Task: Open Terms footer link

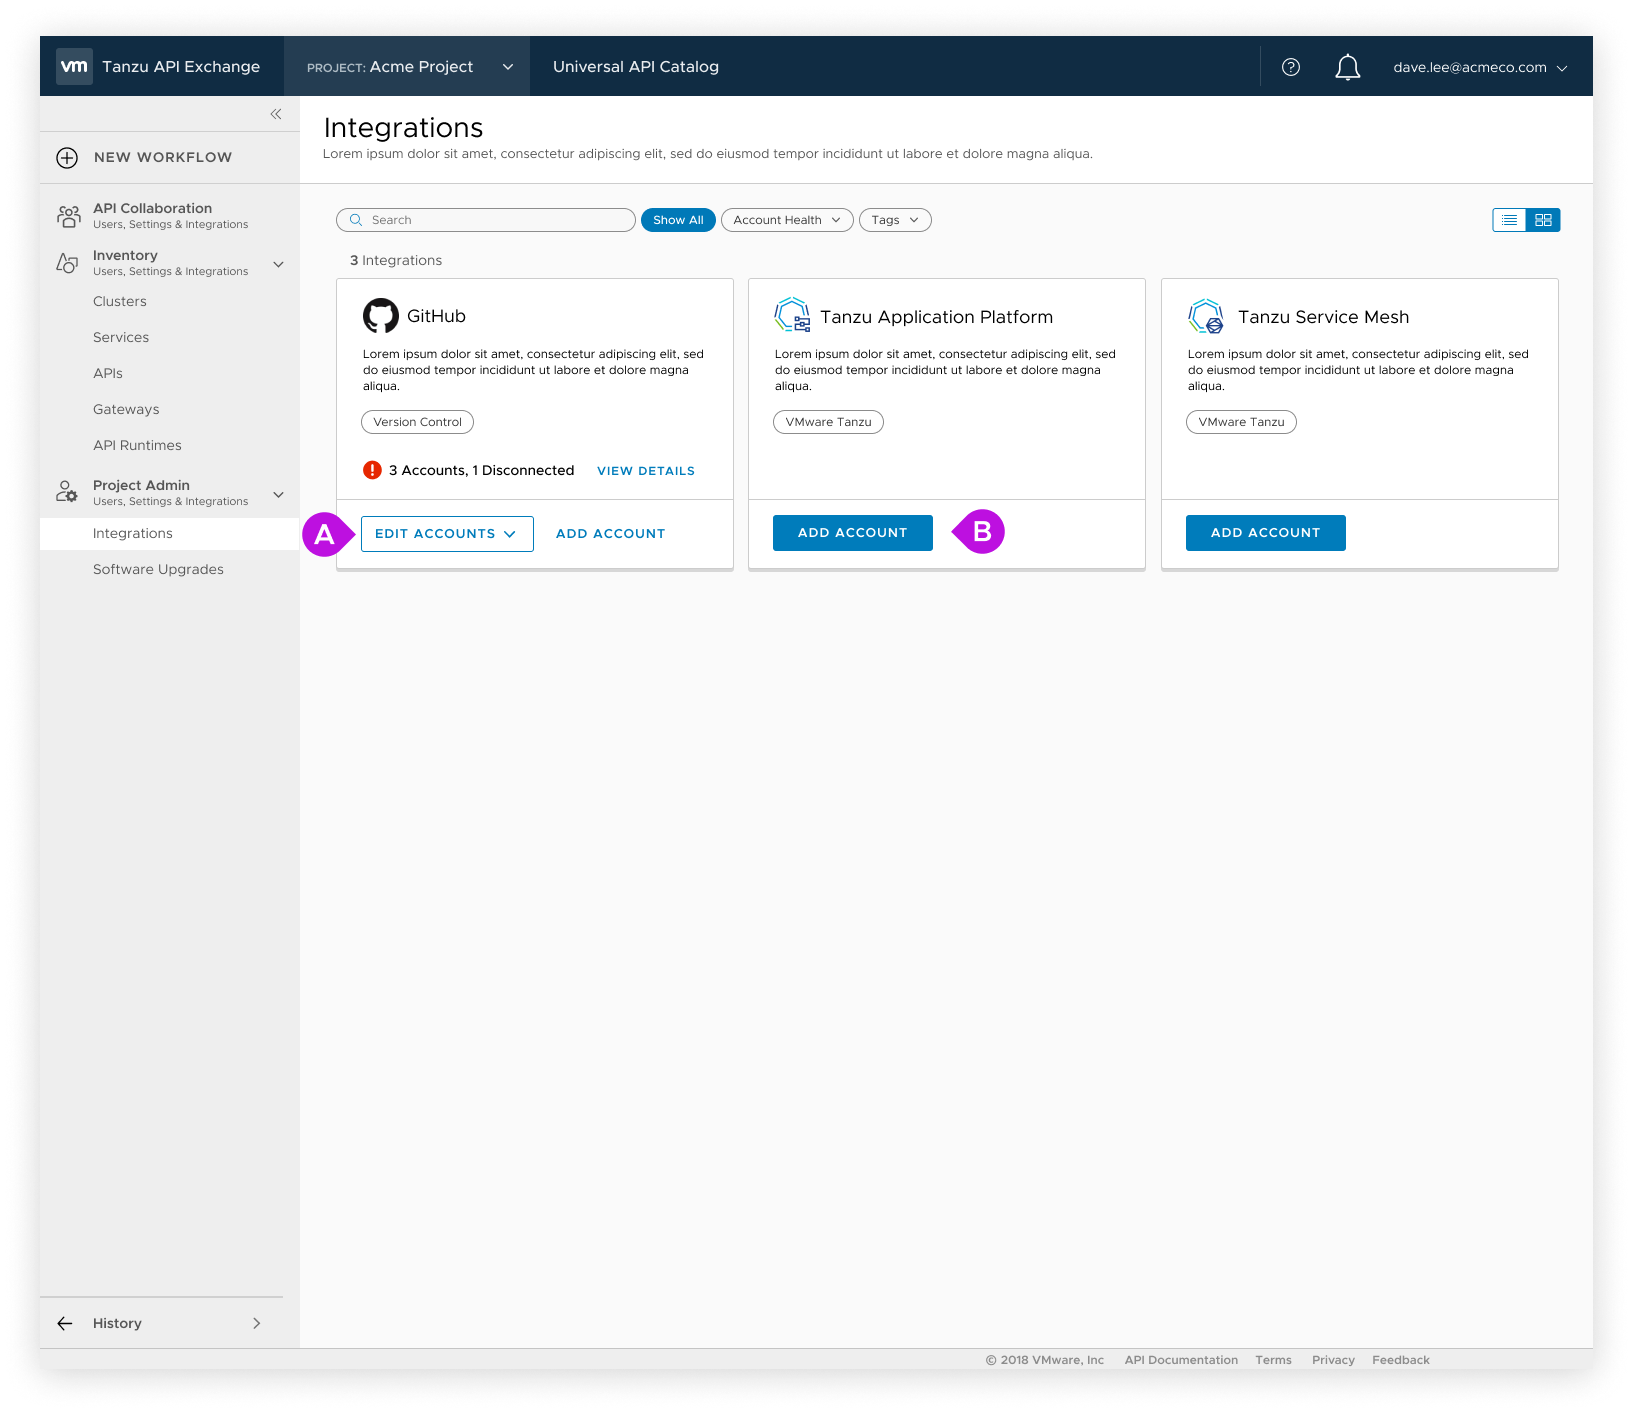Action: coord(1274,1360)
